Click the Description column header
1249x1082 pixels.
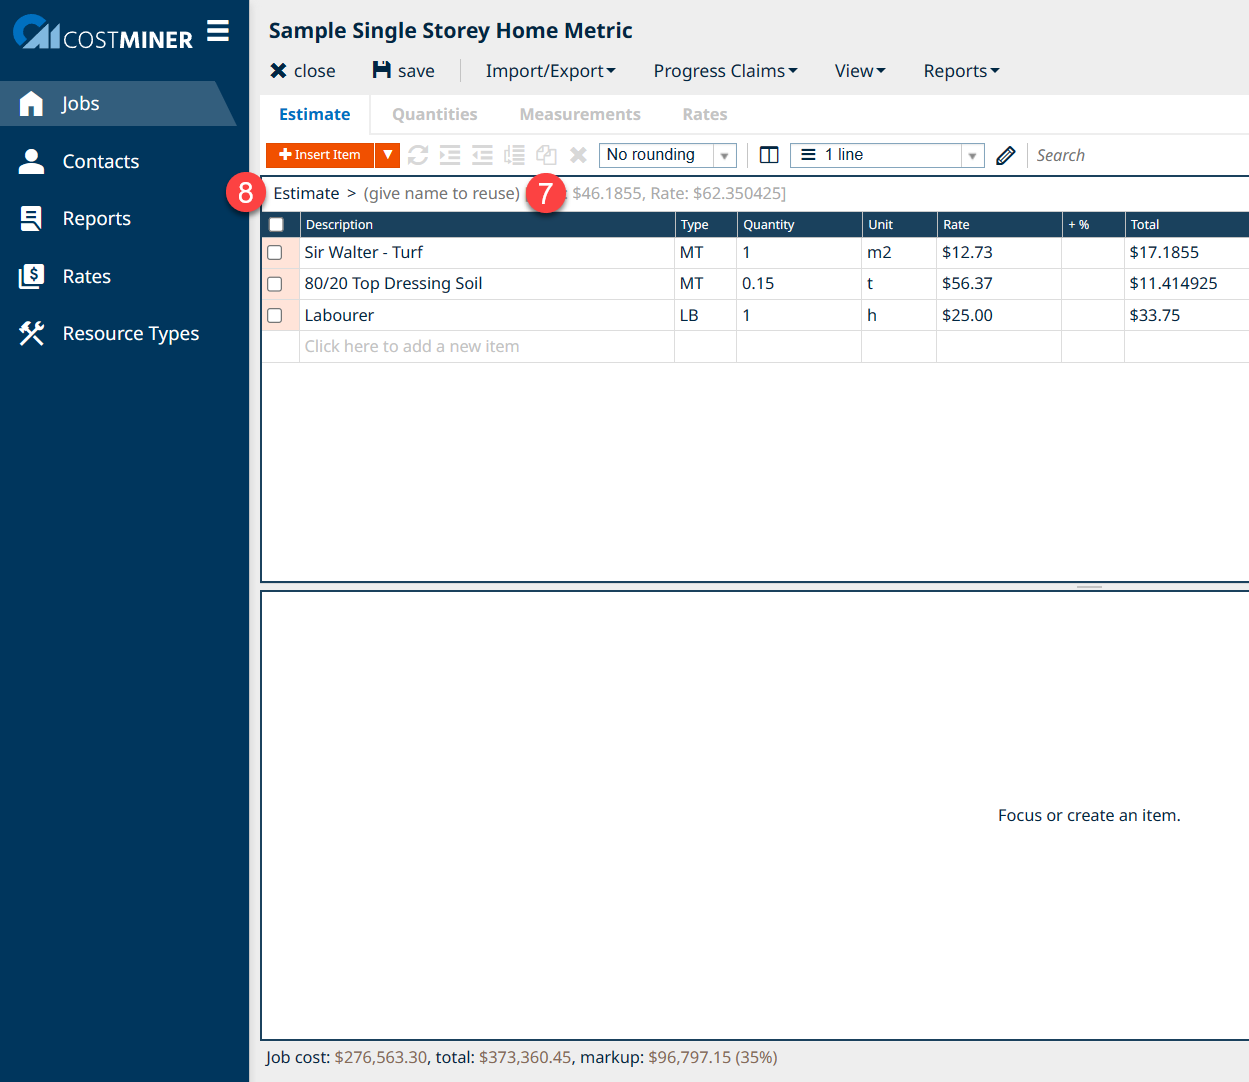click(x=487, y=225)
